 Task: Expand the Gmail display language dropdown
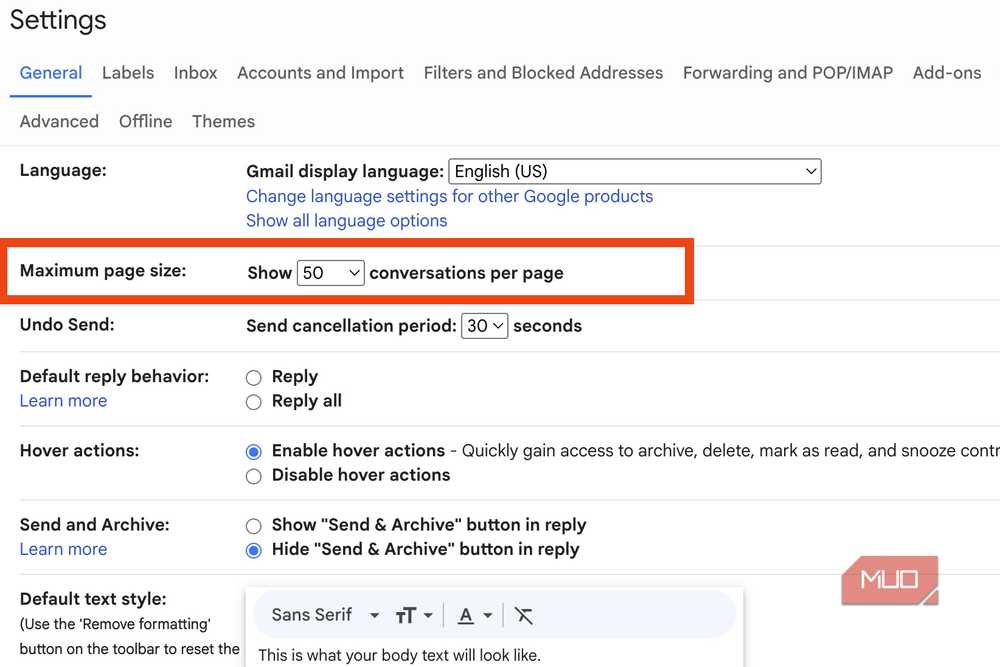click(x=635, y=172)
